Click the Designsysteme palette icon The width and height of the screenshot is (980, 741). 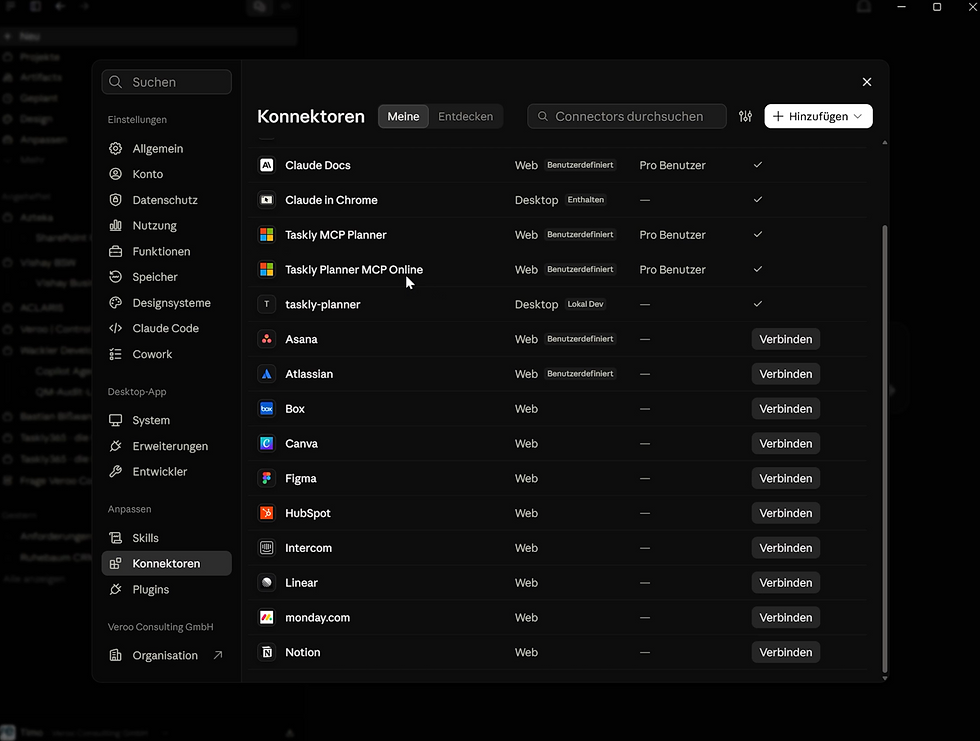point(116,303)
